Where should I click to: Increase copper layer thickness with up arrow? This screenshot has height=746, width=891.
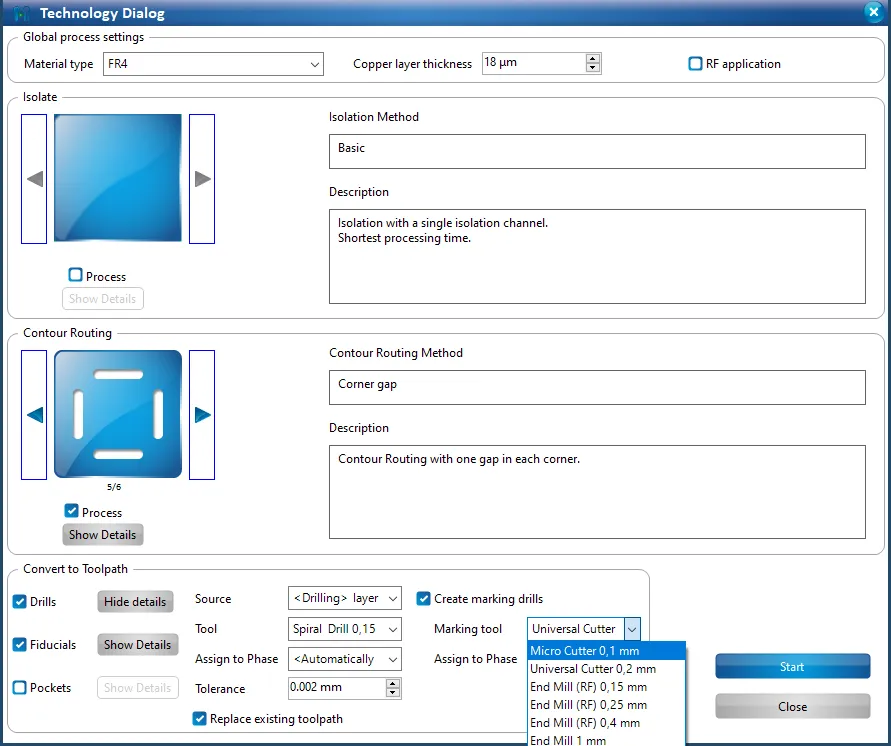point(593,59)
